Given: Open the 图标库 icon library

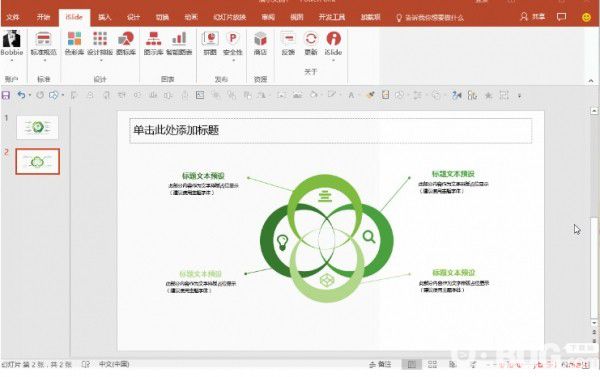Looking at the screenshot, I should pos(126,43).
